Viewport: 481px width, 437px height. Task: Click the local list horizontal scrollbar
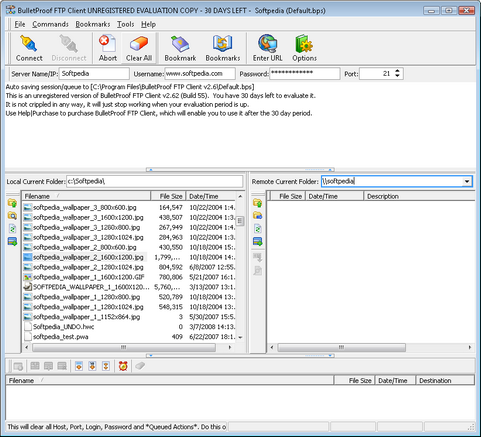[124, 347]
